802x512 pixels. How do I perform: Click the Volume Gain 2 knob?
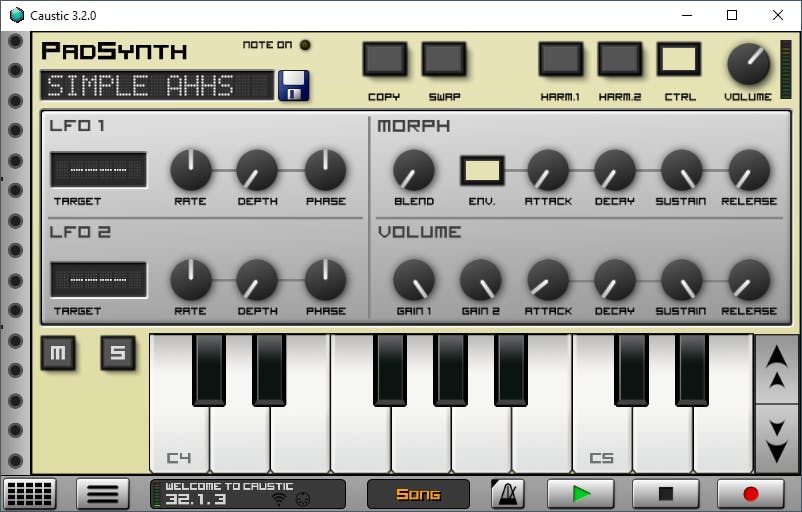[481, 280]
